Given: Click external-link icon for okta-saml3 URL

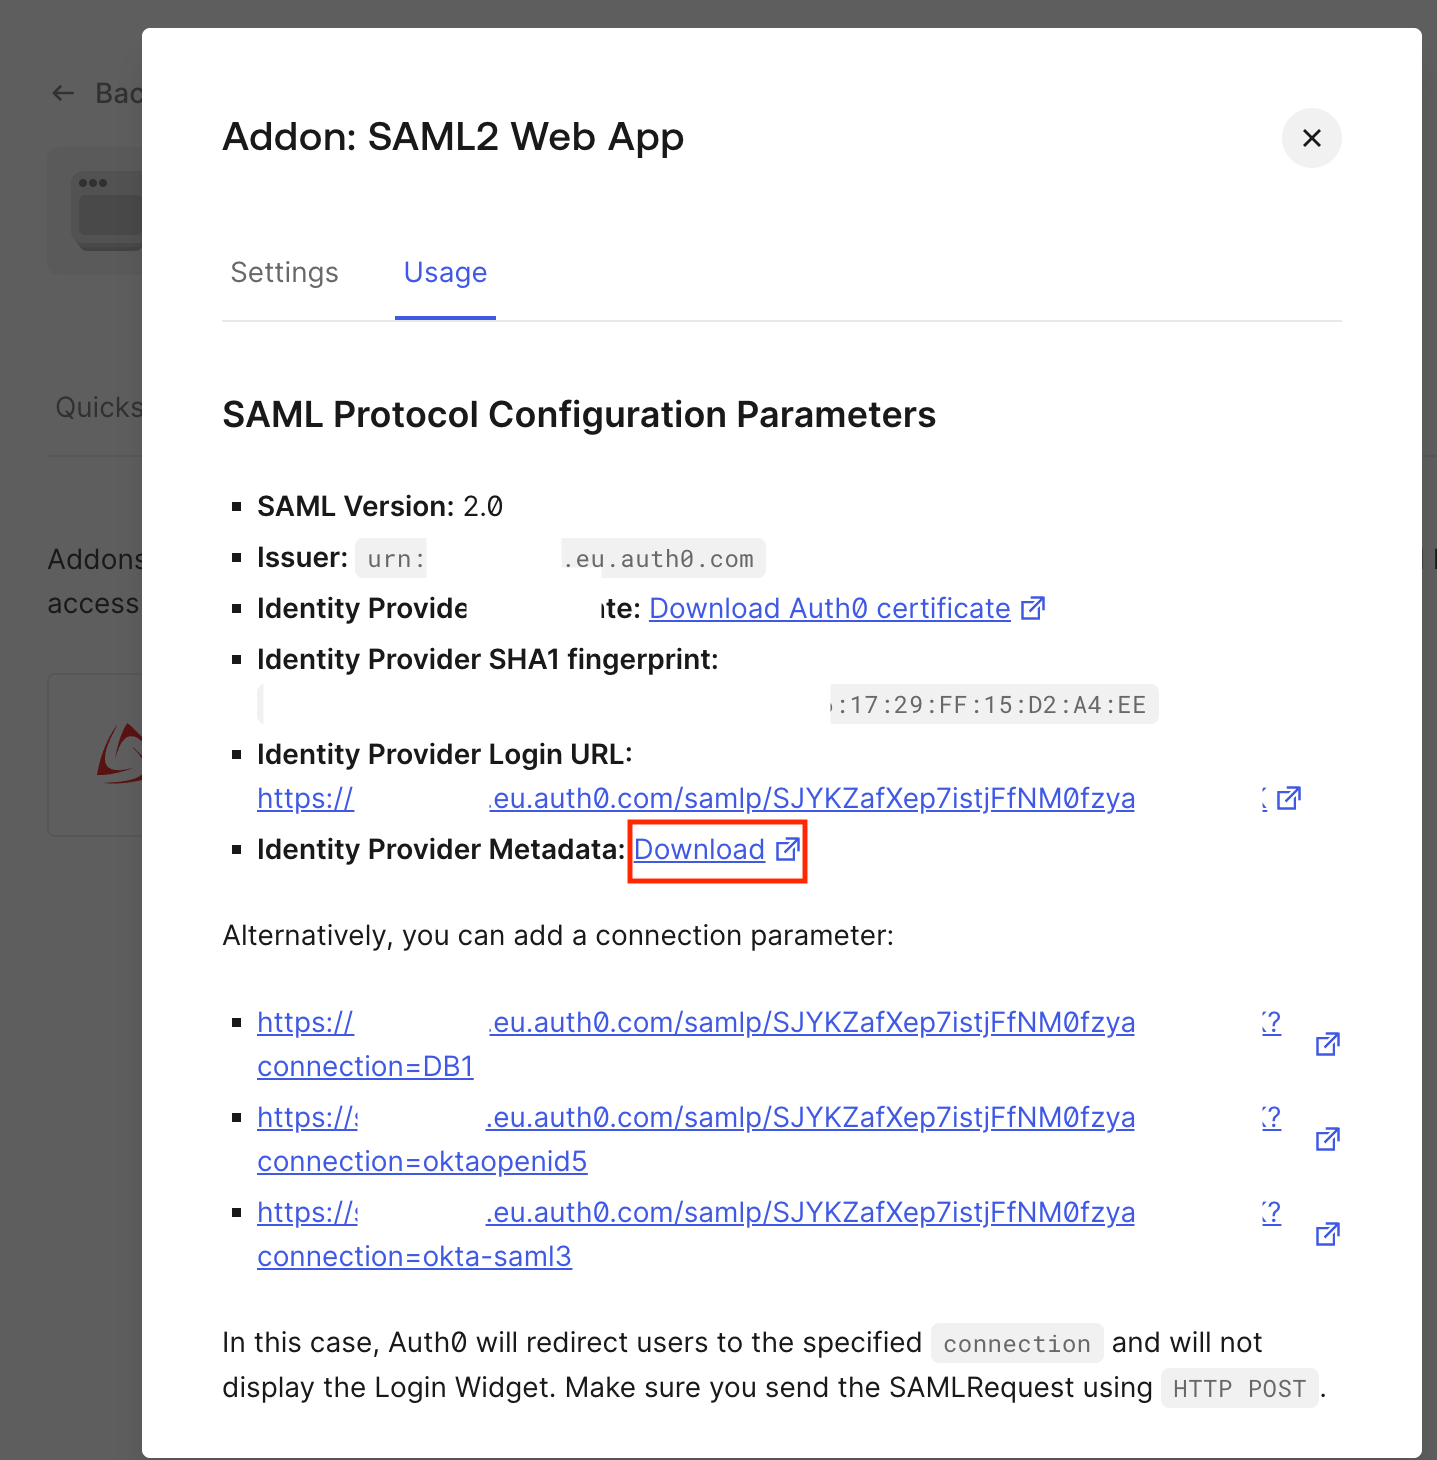Looking at the screenshot, I should point(1327,1234).
